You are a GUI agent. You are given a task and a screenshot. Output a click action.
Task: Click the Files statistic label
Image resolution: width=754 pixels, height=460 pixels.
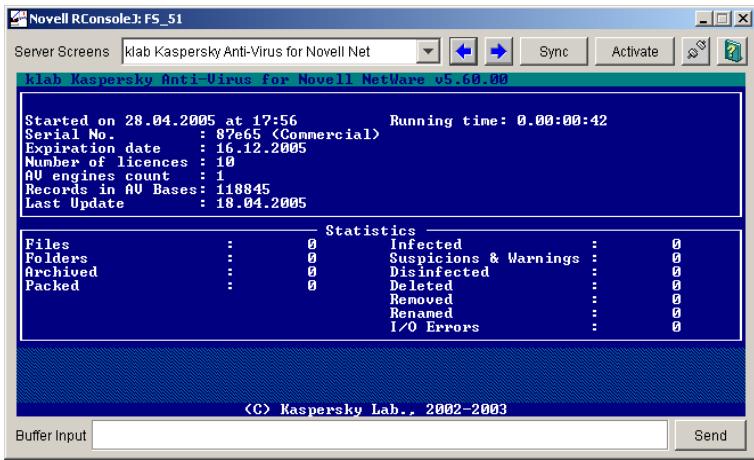tap(47, 244)
